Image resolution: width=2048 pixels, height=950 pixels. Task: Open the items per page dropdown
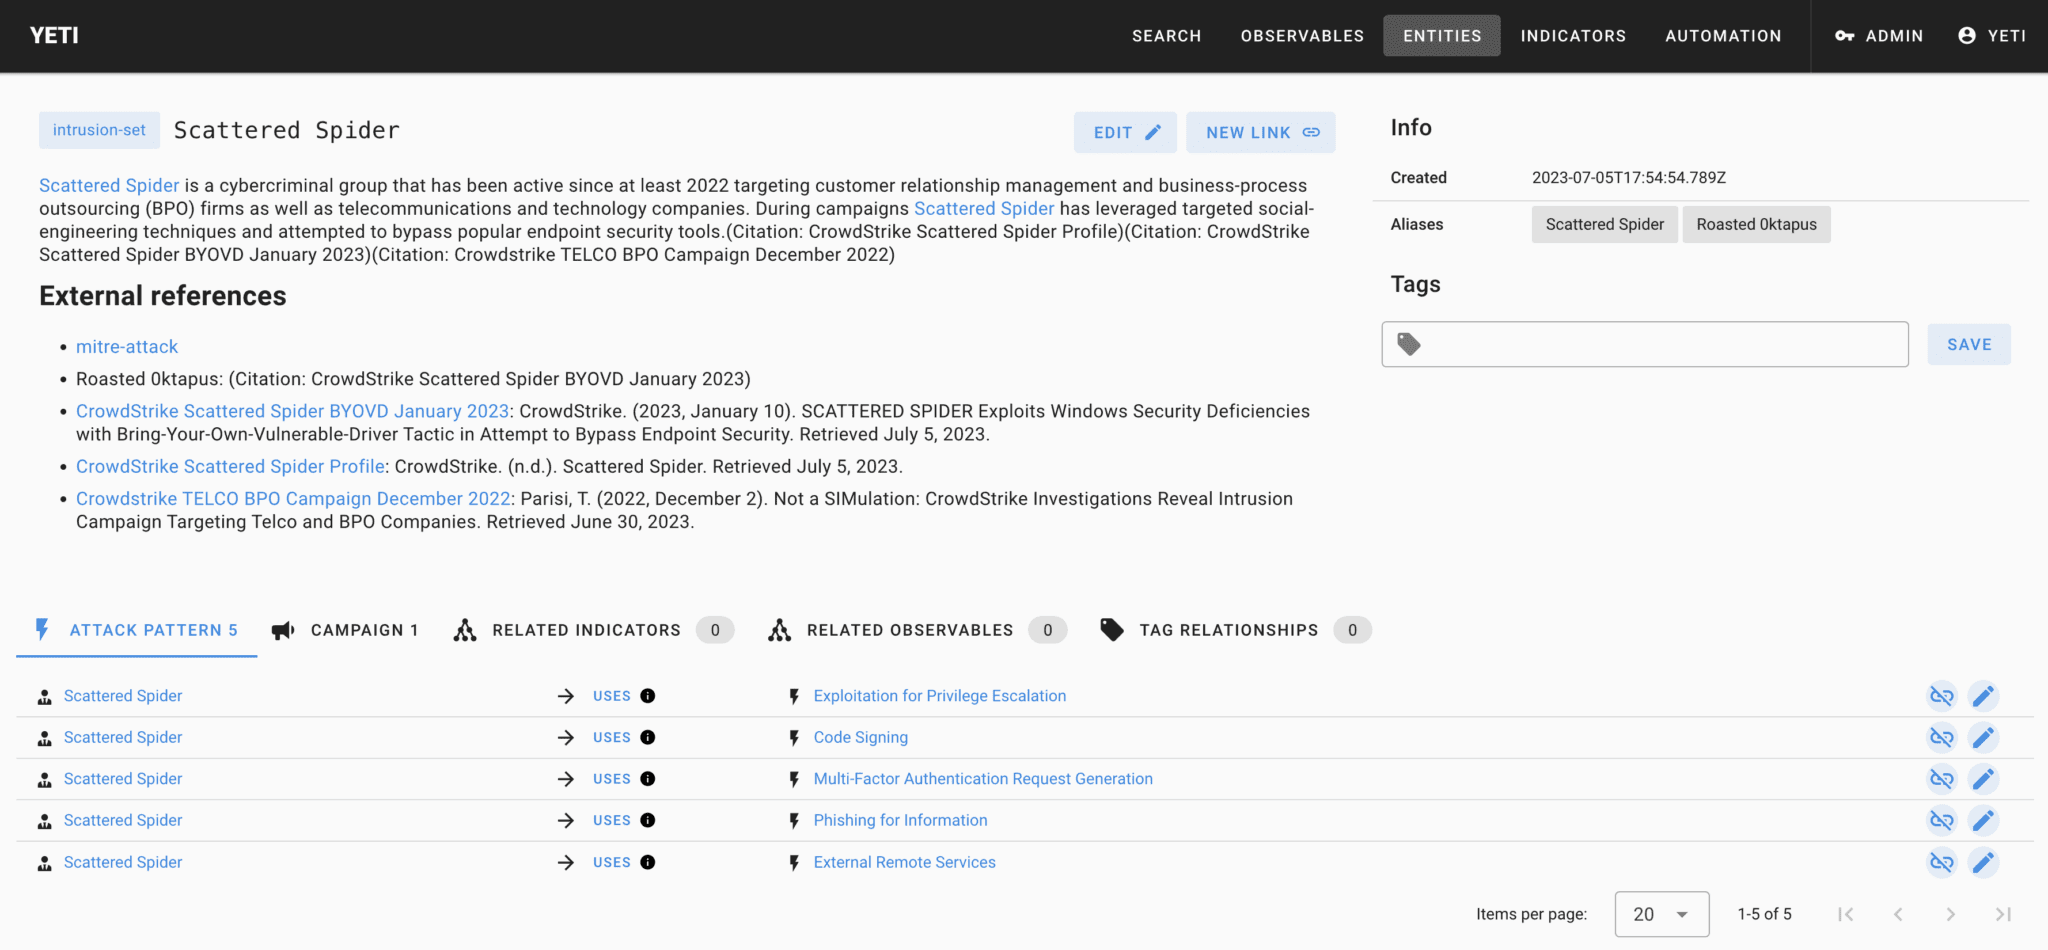(x=1661, y=913)
